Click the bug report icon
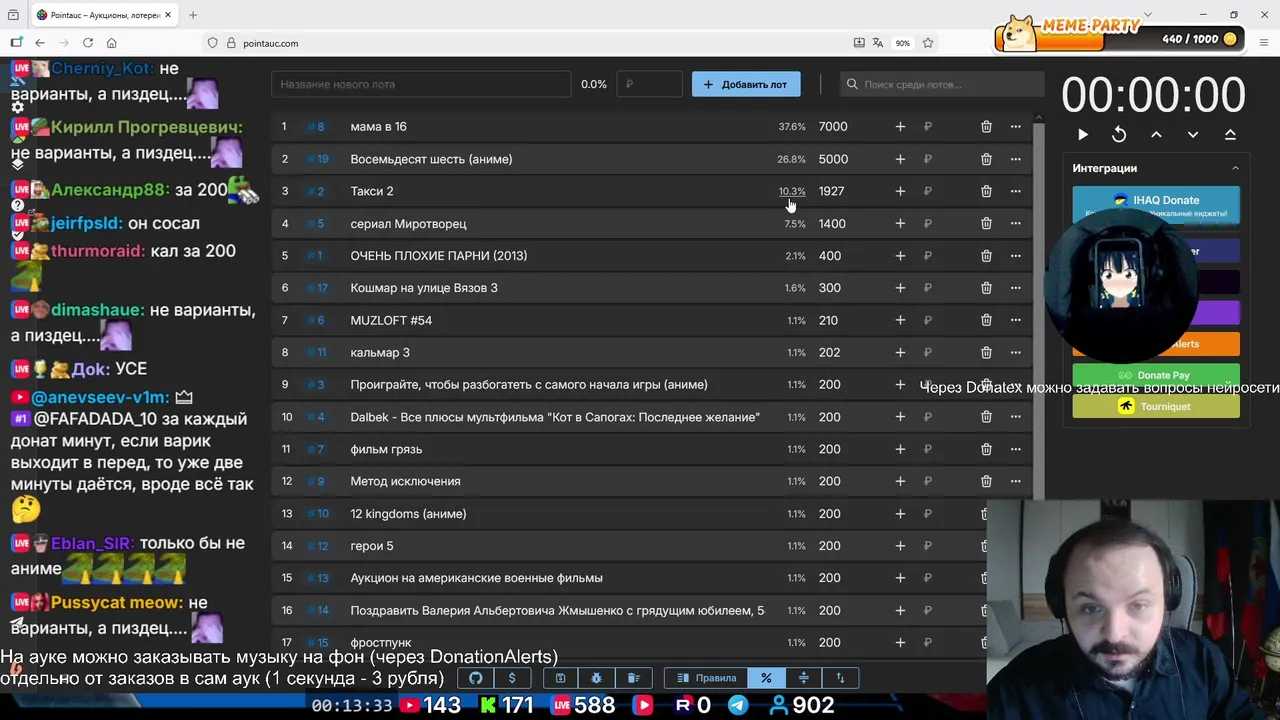This screenshot has width=1280, height=720. pos(597,678)
